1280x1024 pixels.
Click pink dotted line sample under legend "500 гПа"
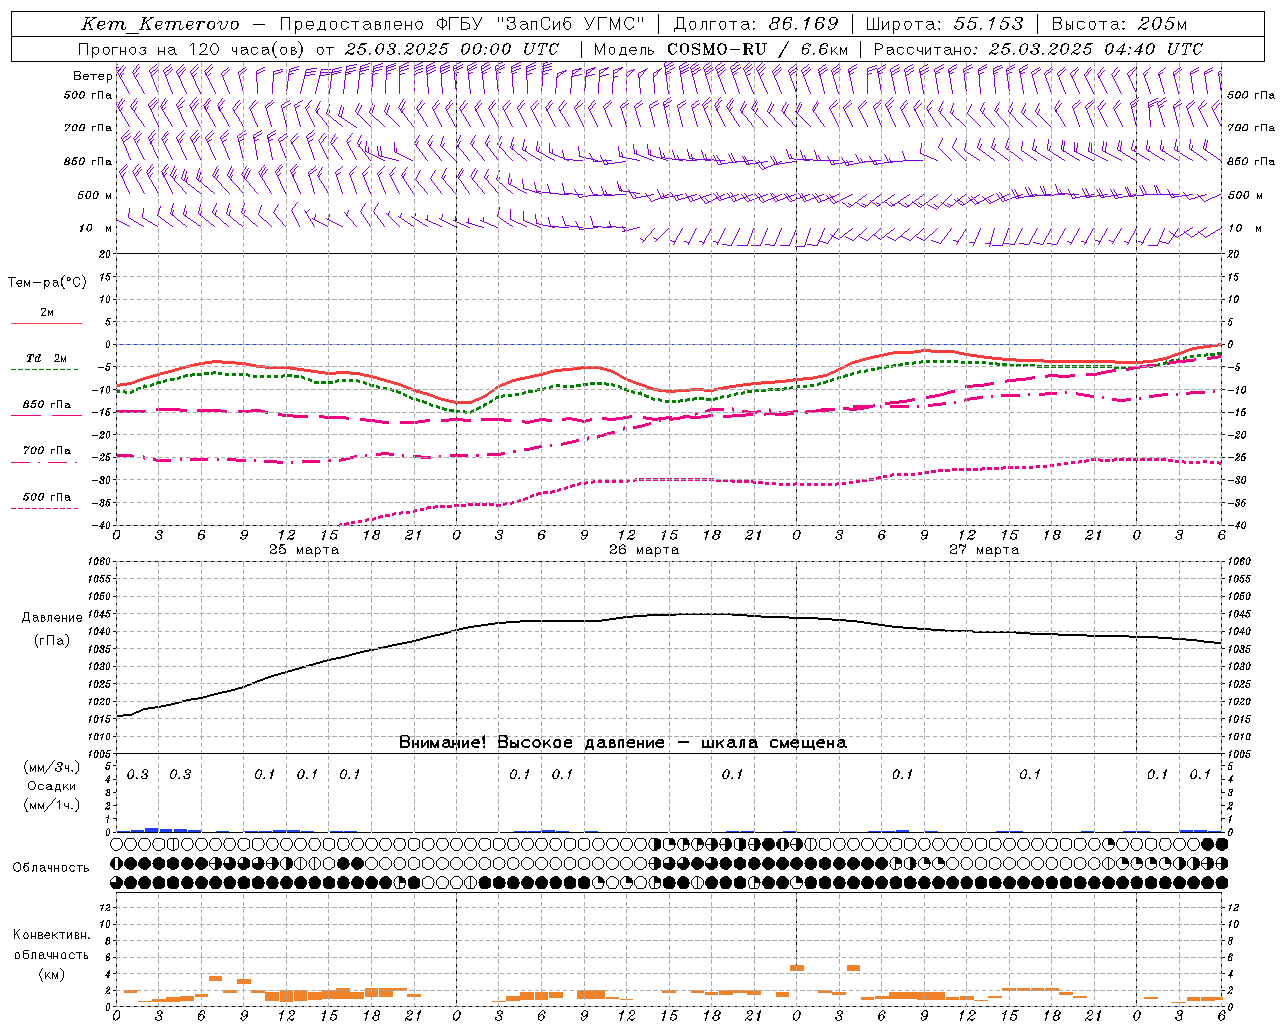click(45, 508)
